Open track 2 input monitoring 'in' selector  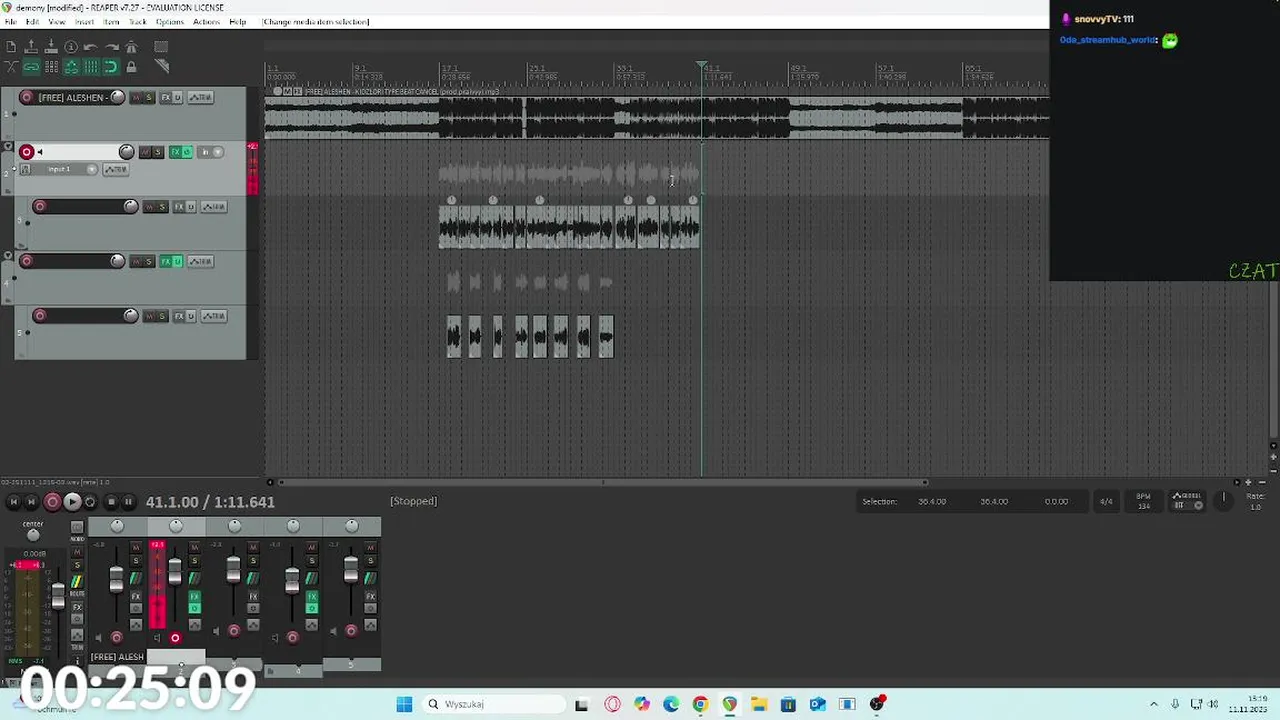tap(210, 152)
